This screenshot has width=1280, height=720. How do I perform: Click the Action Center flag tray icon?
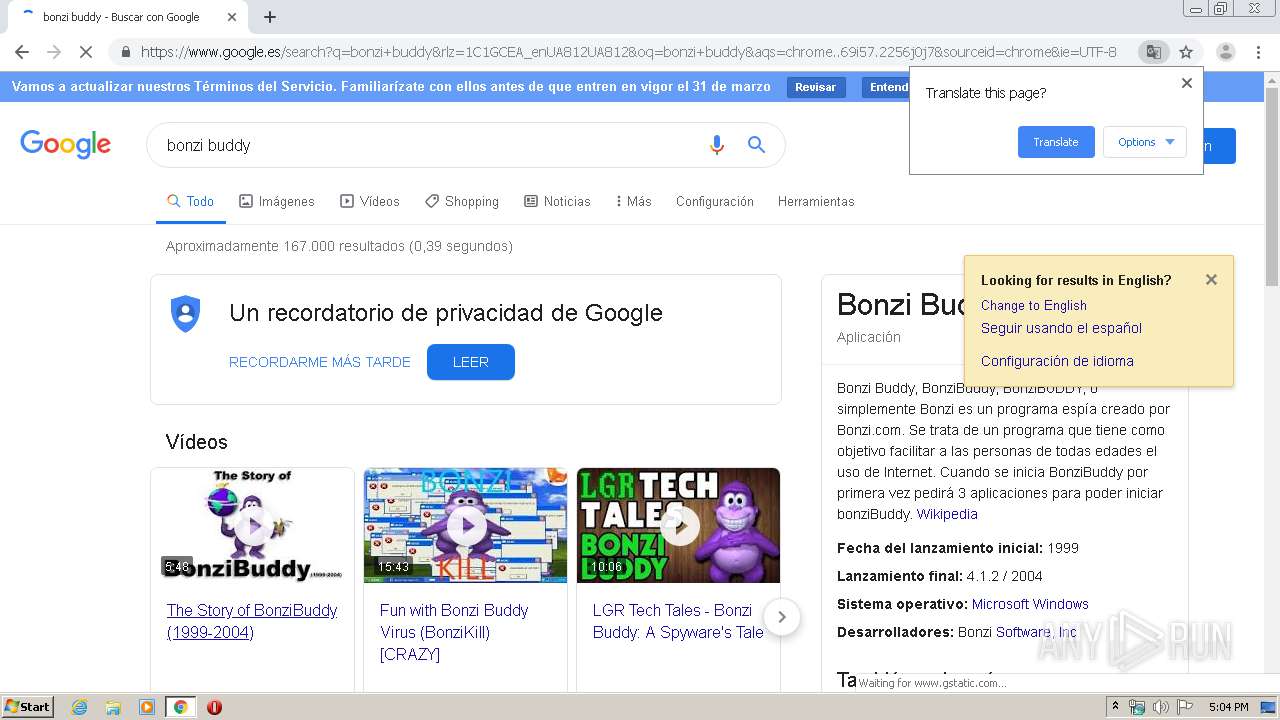1184,707
